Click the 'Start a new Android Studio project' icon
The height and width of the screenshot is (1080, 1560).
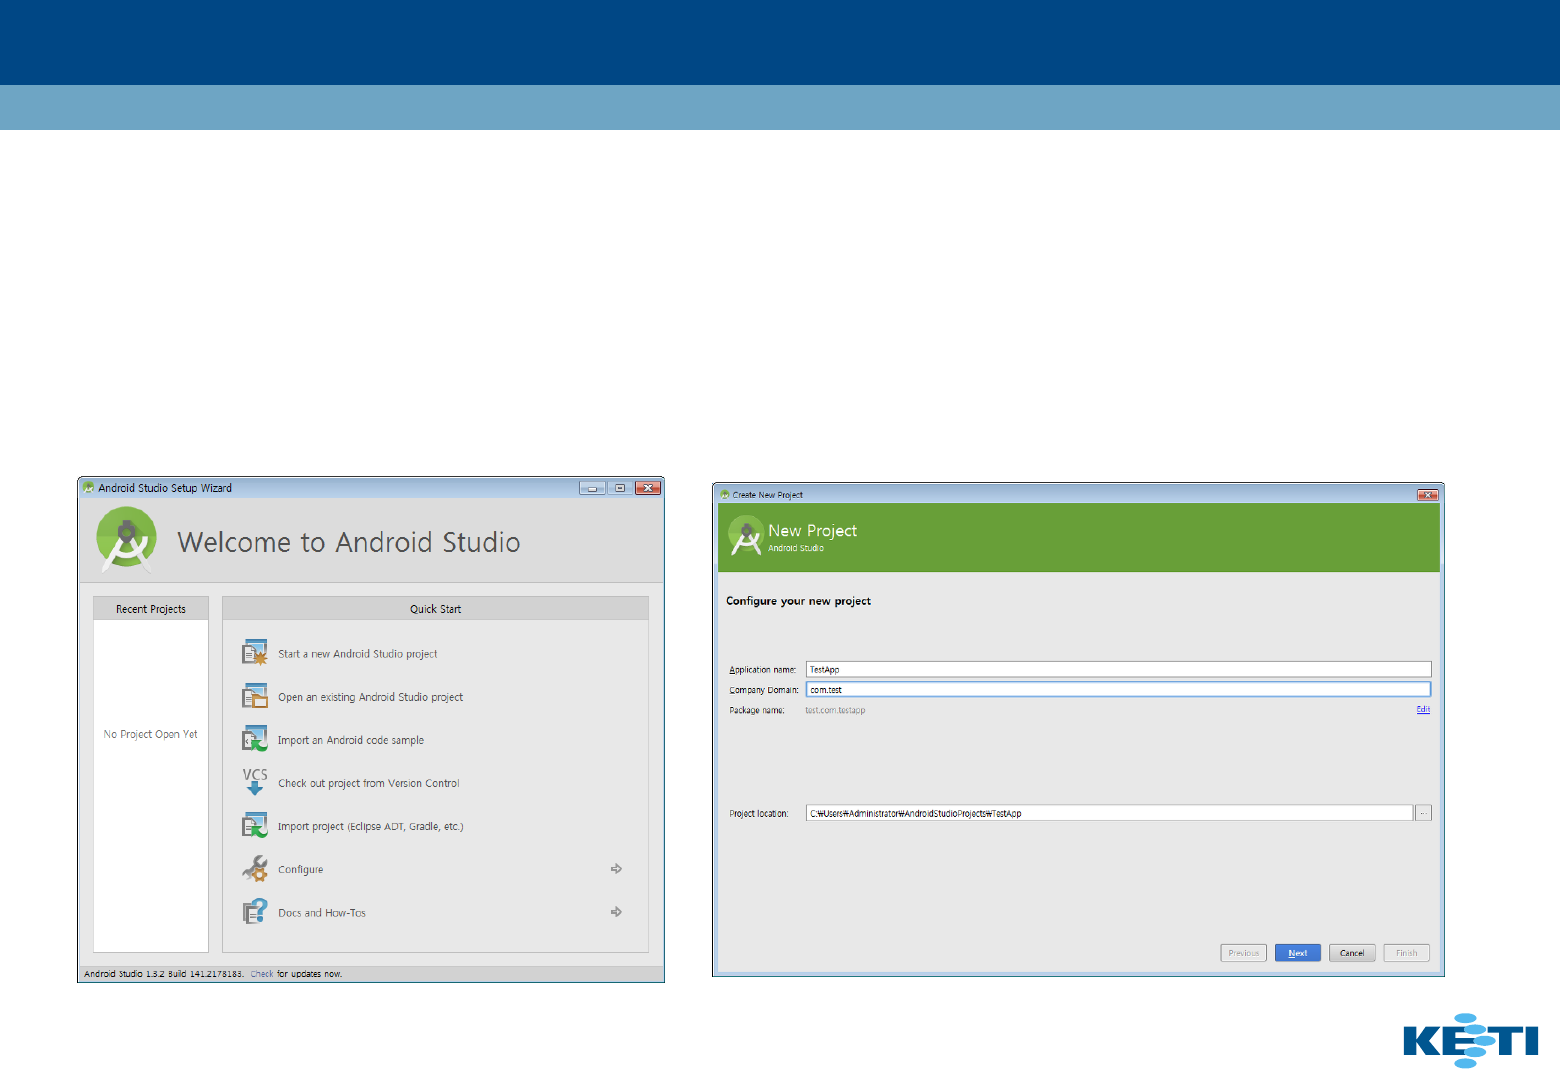pyautogui.click(x=255, y=653)
